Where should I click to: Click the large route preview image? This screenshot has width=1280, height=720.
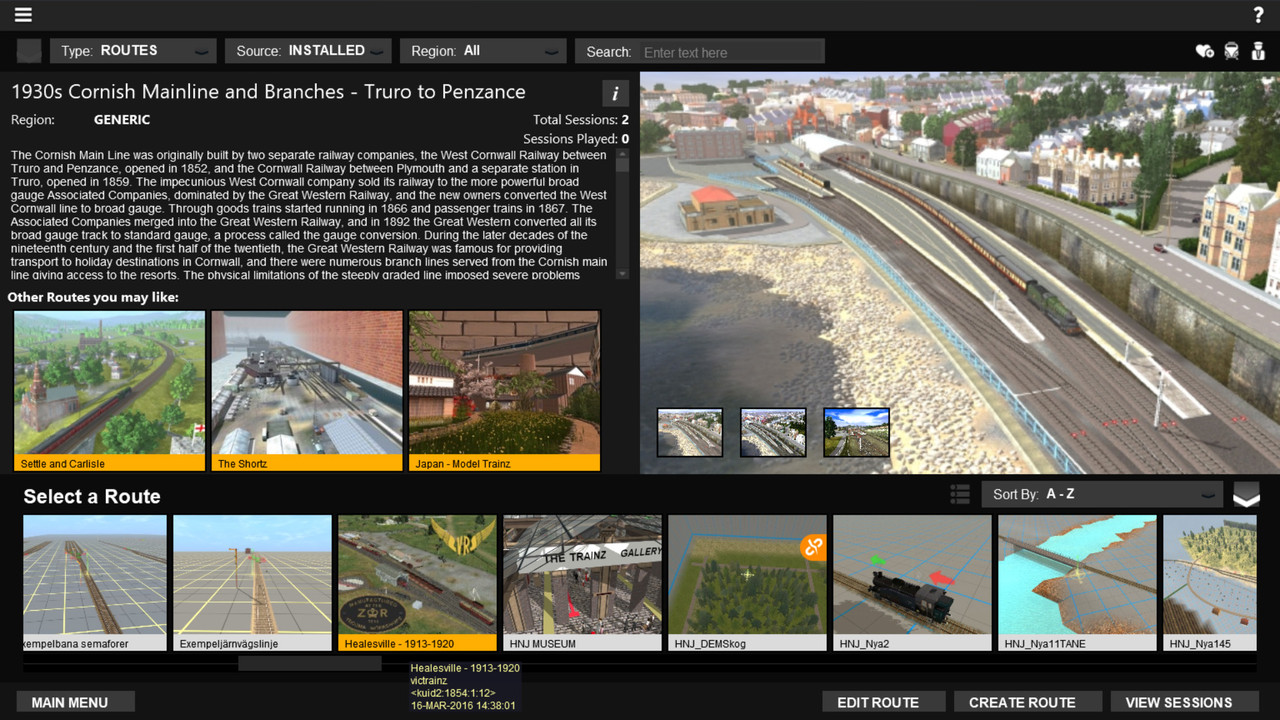click(x=960, y=272)
